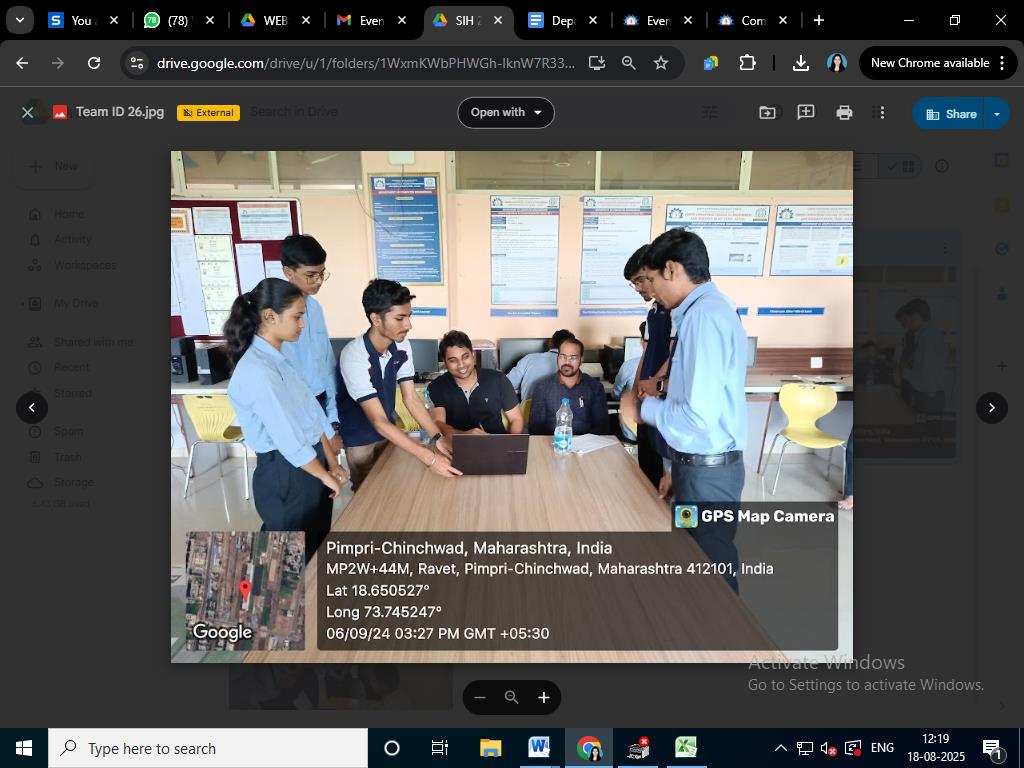The height and width of the screenshot is (768, 1024).
Task: Zoom in using the plus control
Action: (544, 697)
